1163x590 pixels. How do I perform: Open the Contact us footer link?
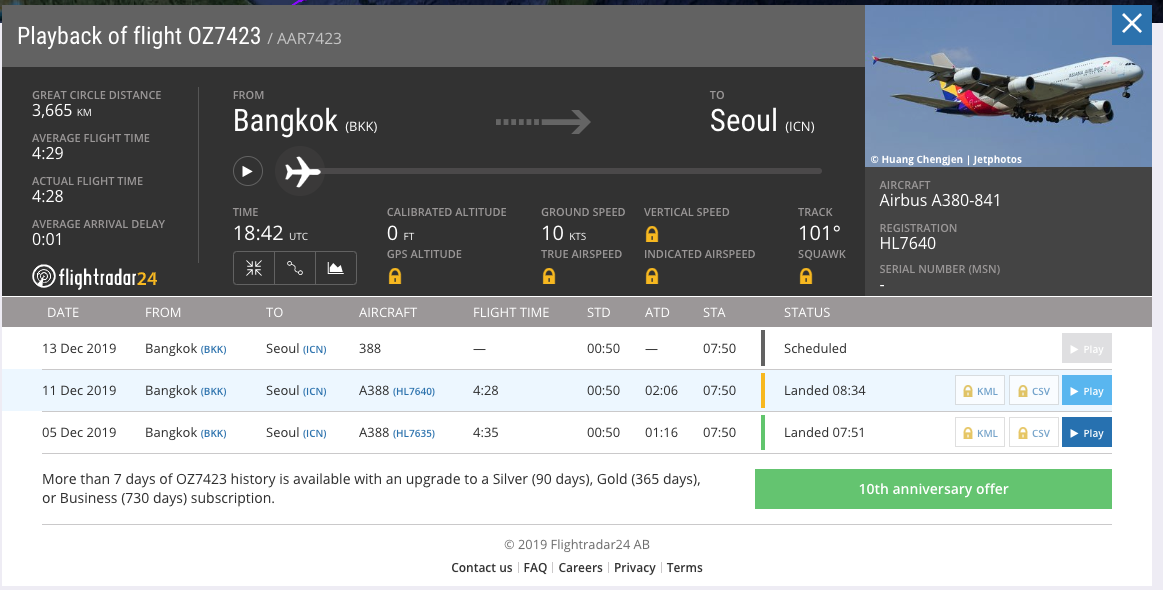pos(481,568)
